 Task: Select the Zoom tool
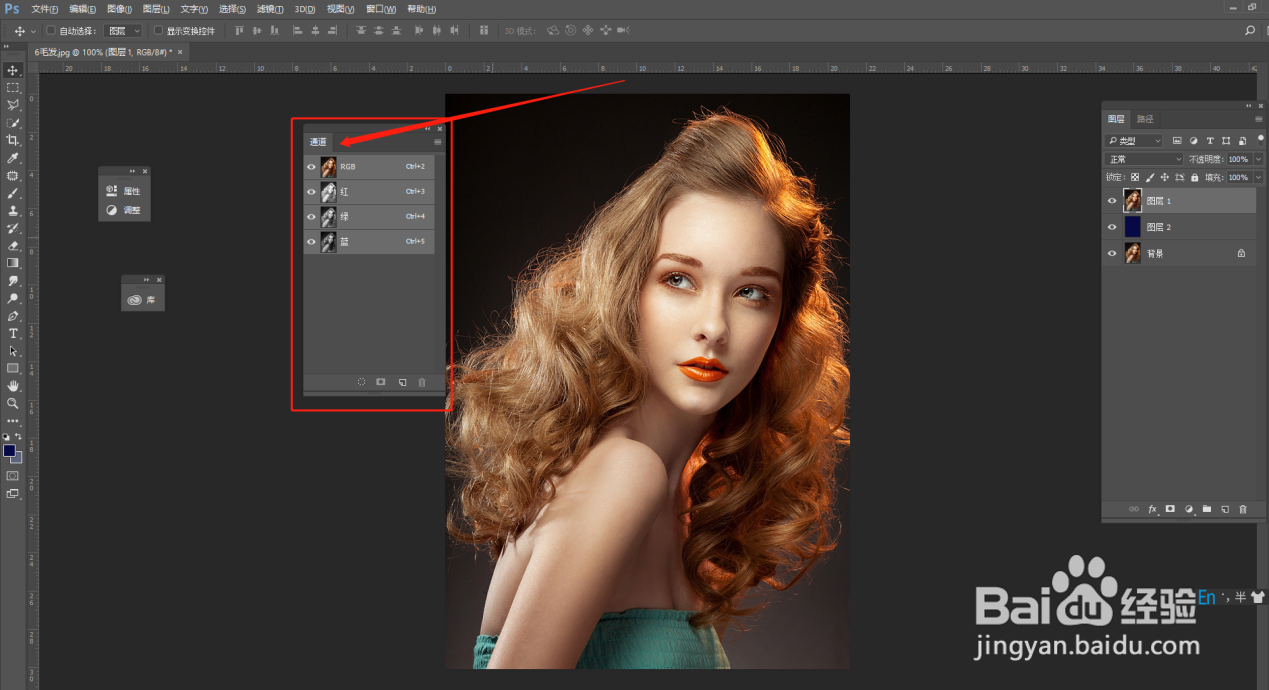pos(13,404)
